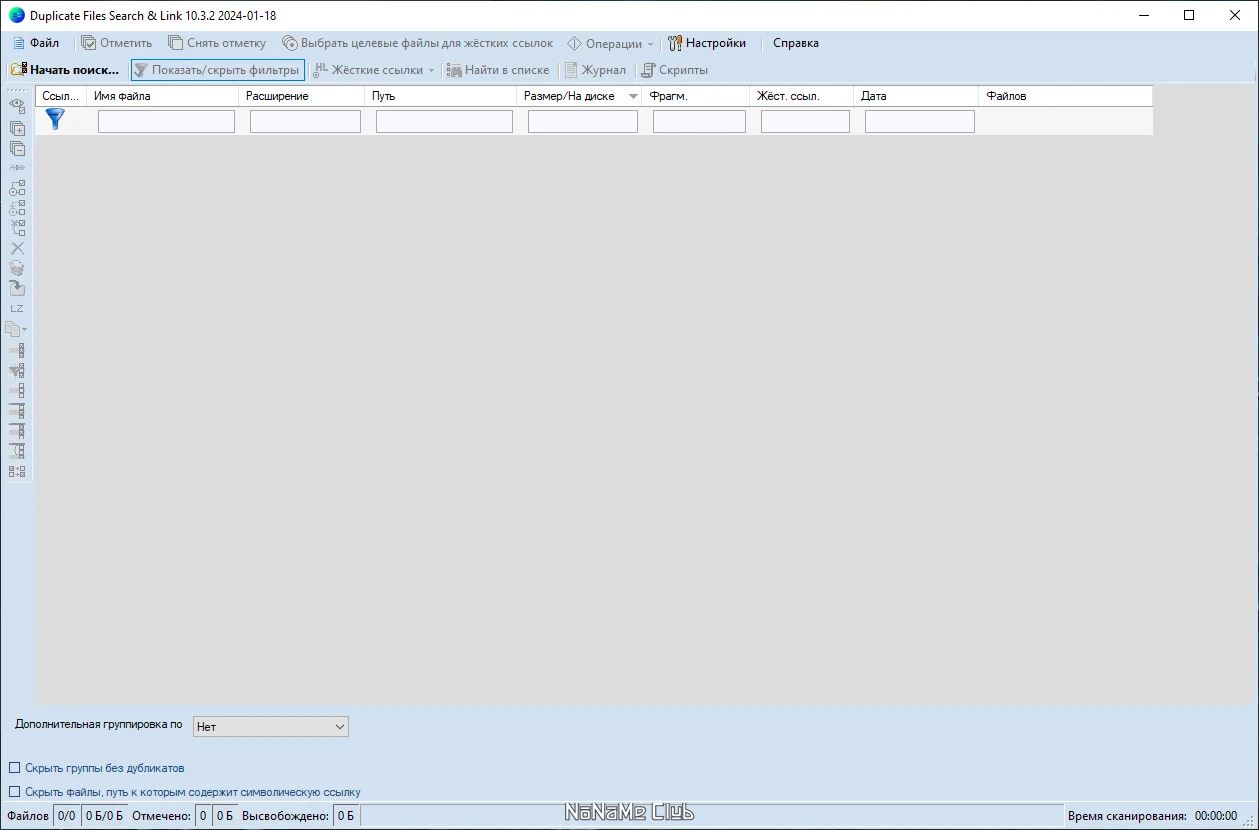This screenshot has width=1259, height=830.
Task: Open the Справка menu
Action: [x=796, y=43]
